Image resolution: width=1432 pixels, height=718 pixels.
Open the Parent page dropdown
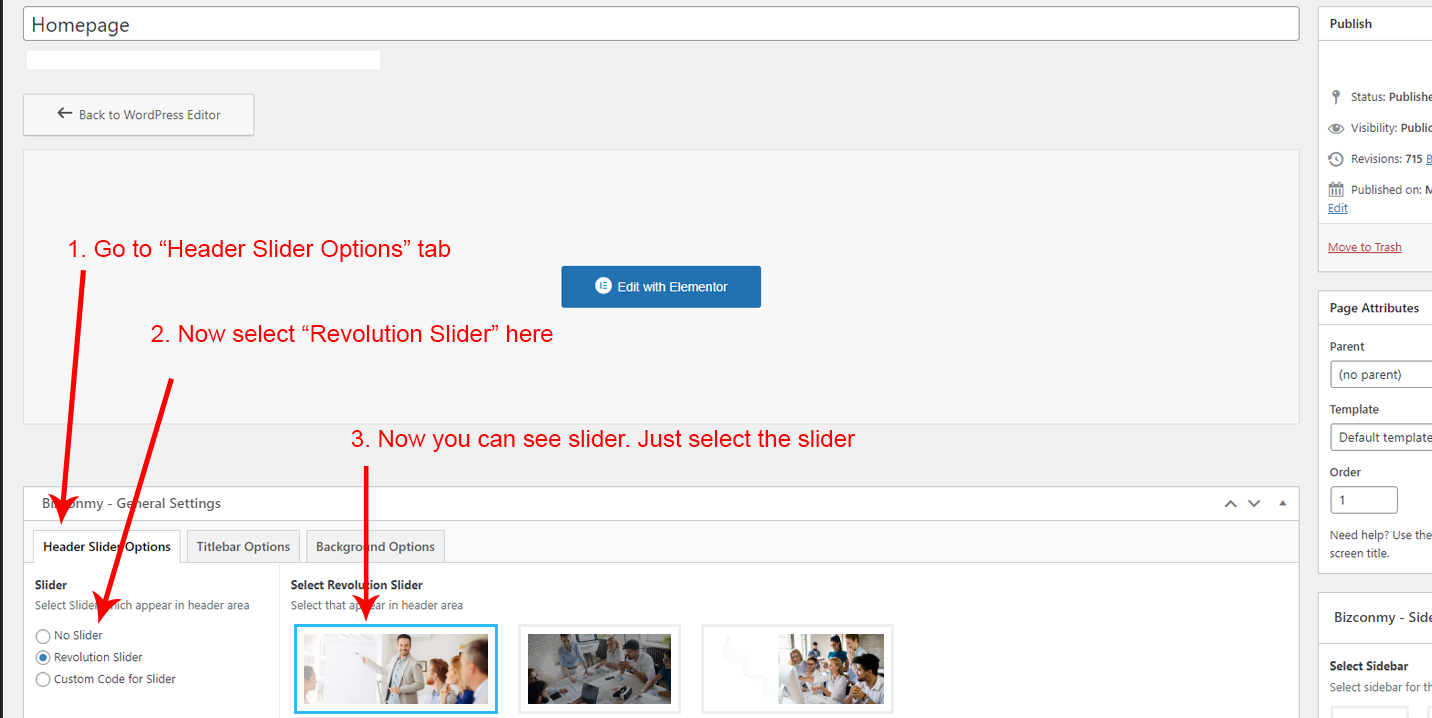coord(1381,375)
